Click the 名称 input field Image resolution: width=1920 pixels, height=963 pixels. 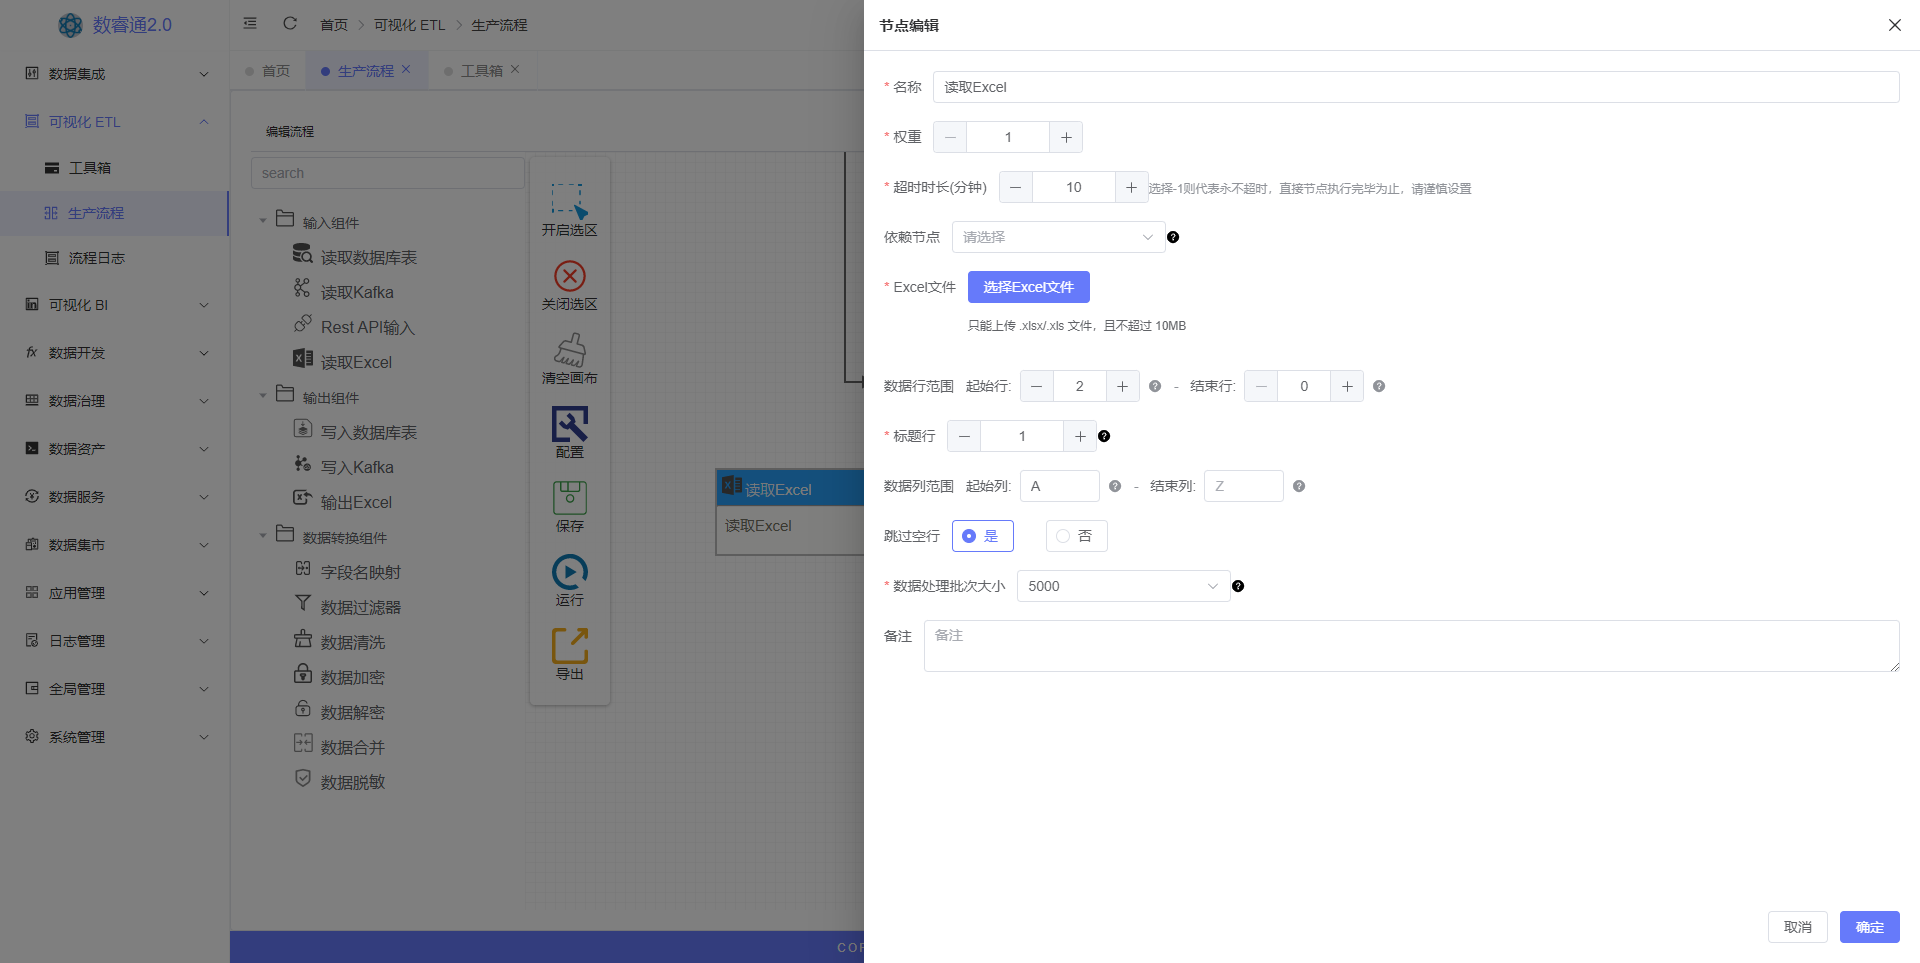[1416, 87]
